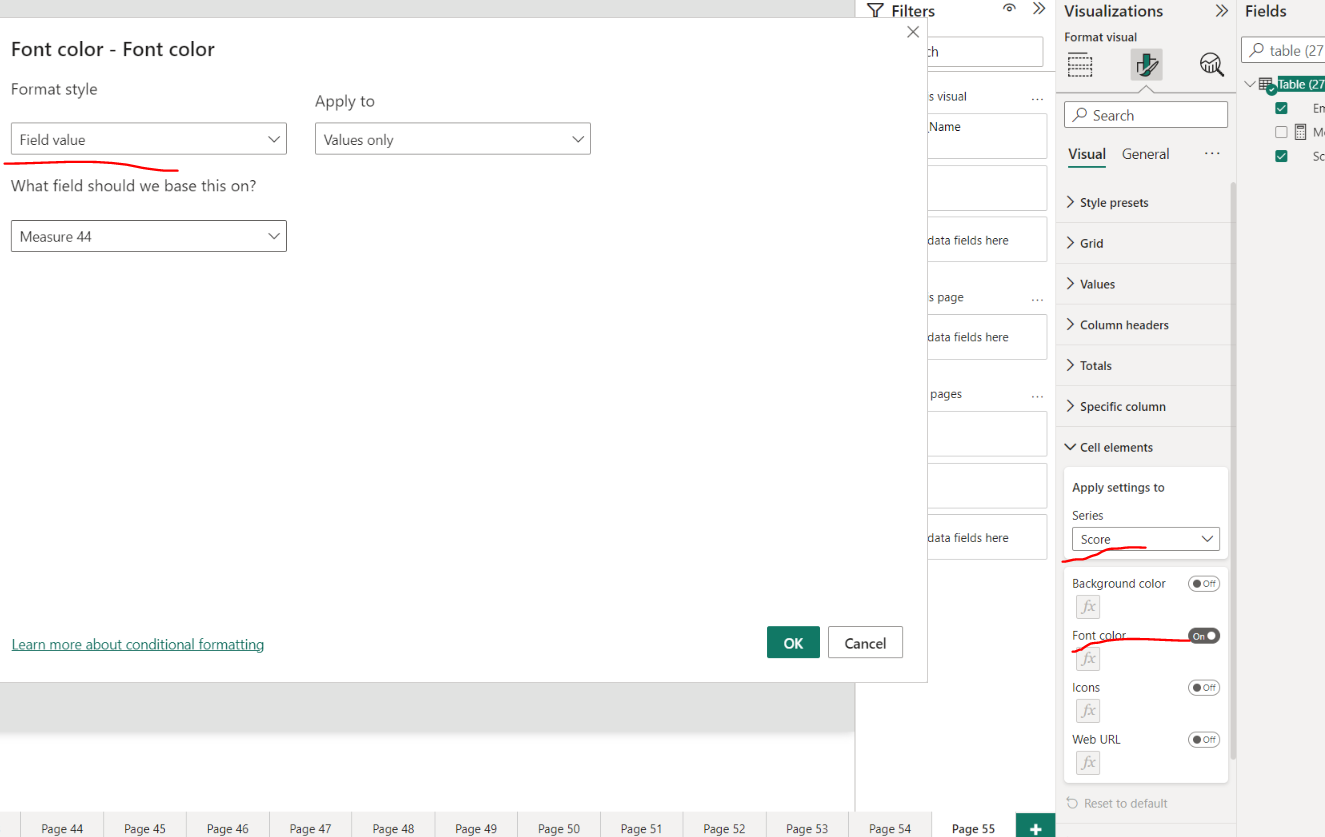The width and height of the screenshot is (1325, 837).
Task: Open the Measure 44 field dropdown
Action: coord(149,236)
